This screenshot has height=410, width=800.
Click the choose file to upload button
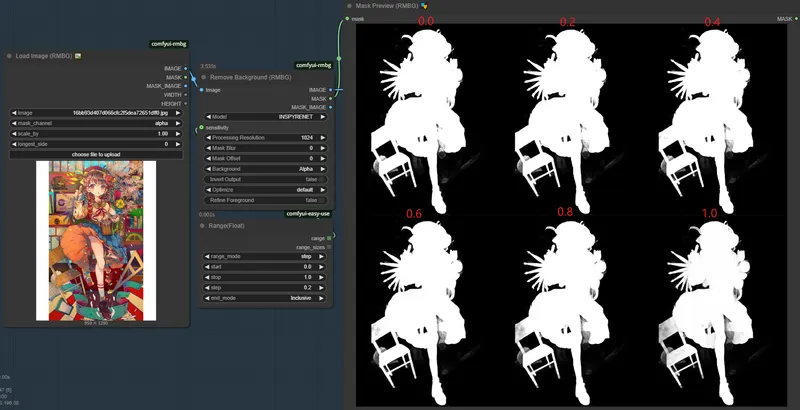coord(96,154)
